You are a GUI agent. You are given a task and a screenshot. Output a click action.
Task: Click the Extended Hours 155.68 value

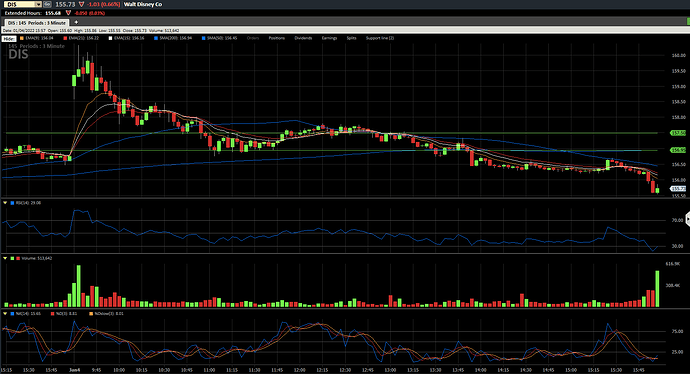[53, 13]
